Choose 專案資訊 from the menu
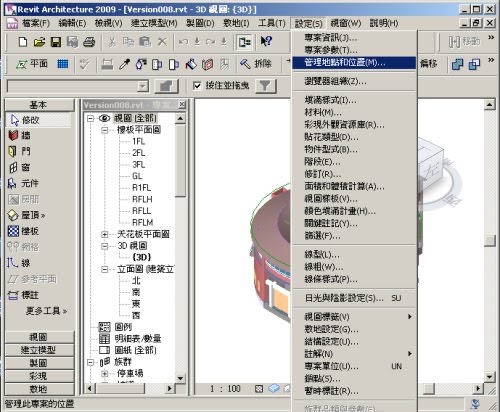 click(x=355, y=38)
